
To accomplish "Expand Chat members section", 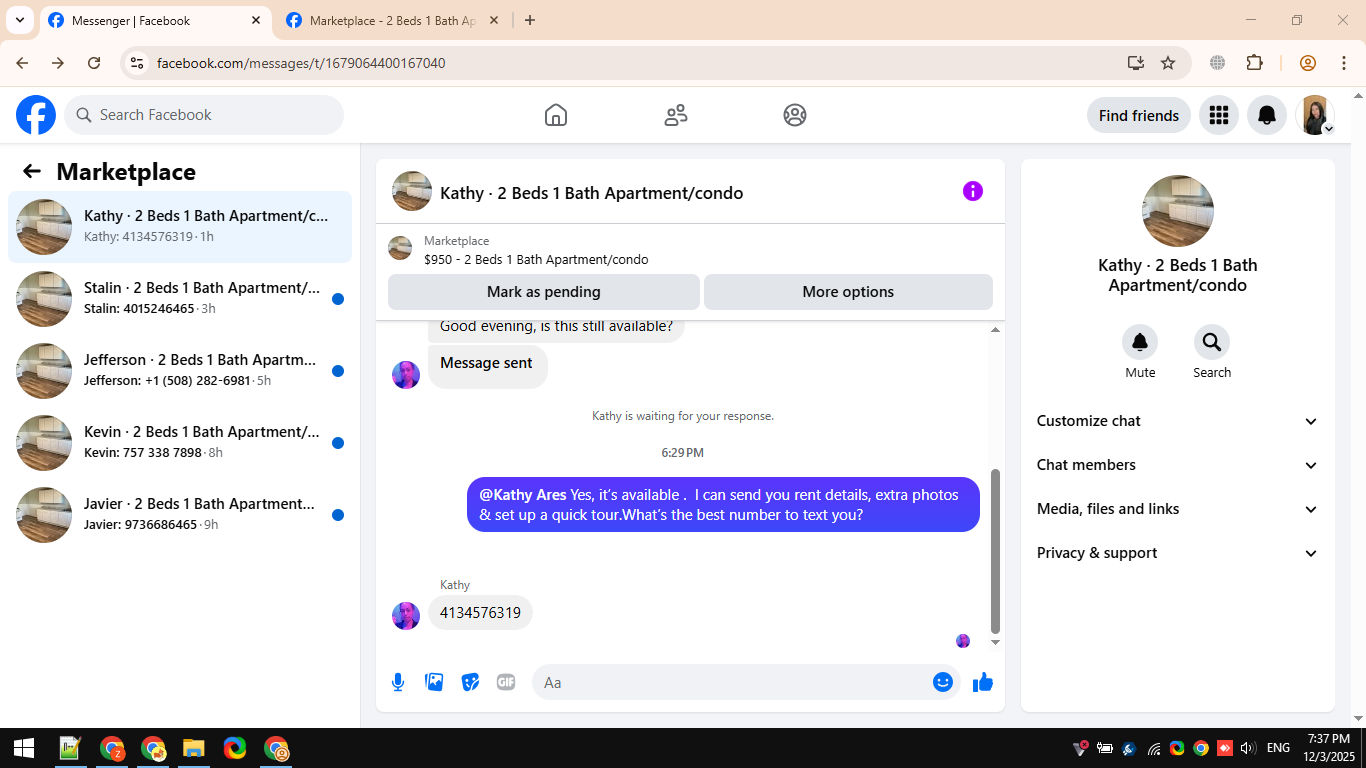I will click(1178, 465).
